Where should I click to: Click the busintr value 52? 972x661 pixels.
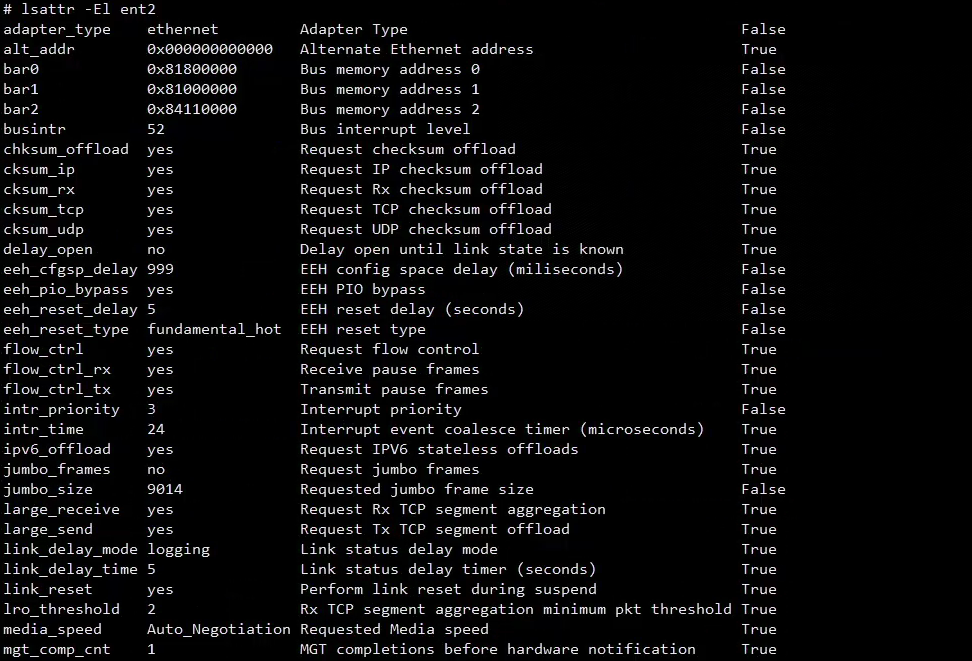pos(156,129)
